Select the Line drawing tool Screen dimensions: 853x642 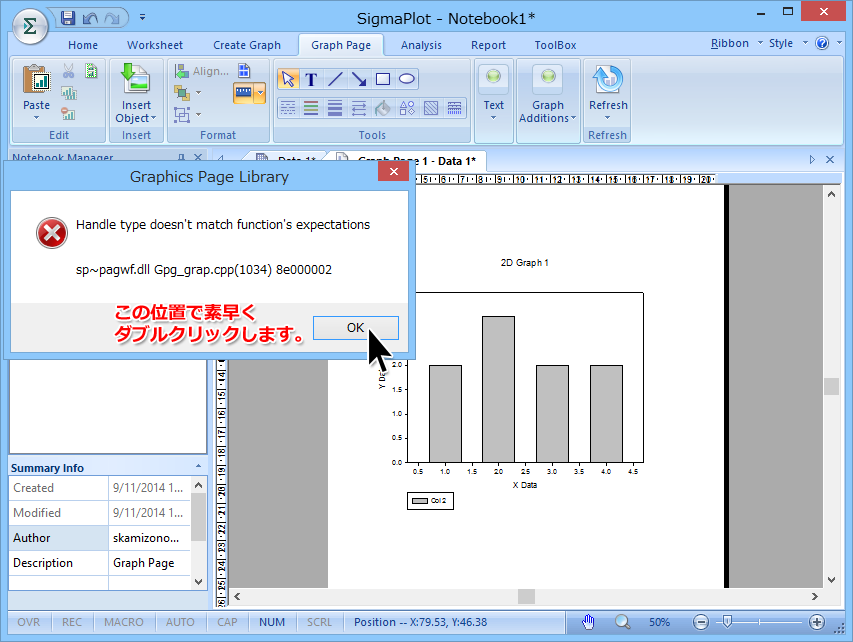335,79
